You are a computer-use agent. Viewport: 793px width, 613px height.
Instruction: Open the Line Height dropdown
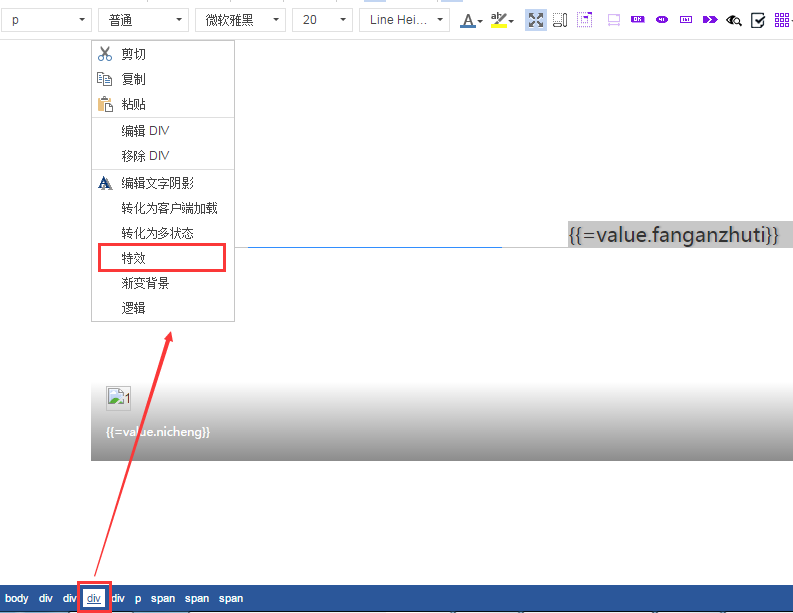tap(404, 20)
